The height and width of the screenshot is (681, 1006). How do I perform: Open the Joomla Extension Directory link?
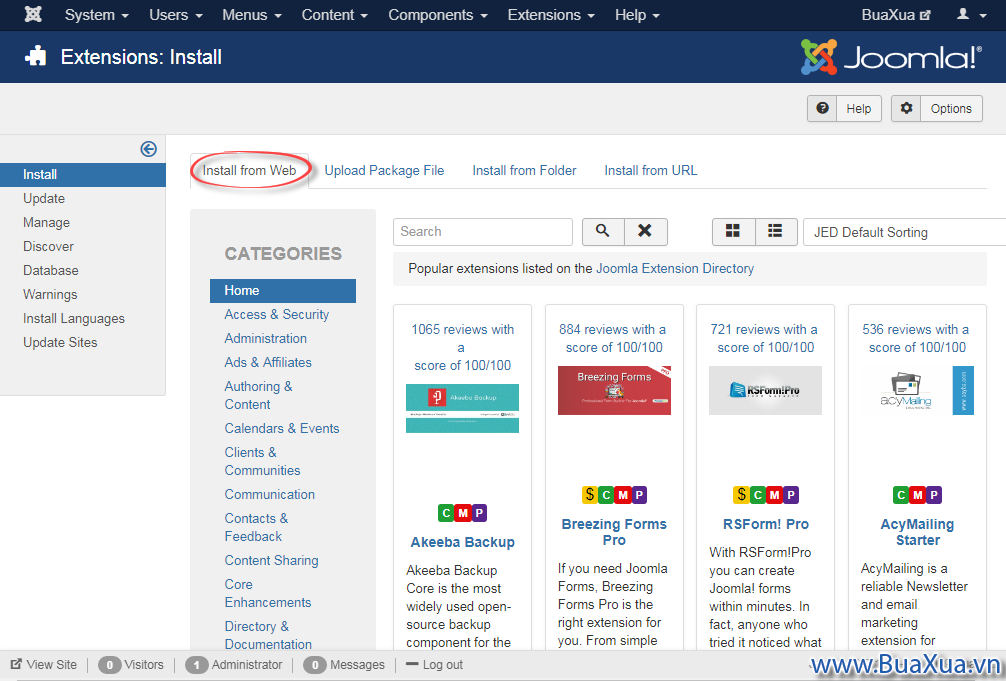[675, 268]
